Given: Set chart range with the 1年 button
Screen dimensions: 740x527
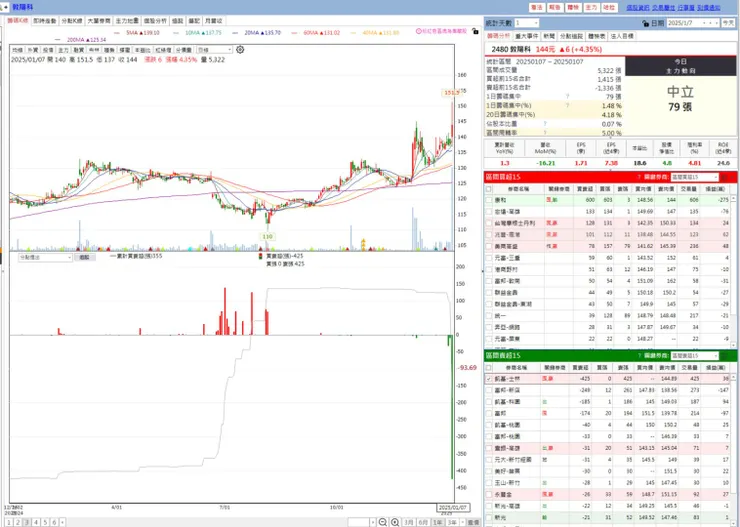Looking at the screenshot, I should coord(438,522).
